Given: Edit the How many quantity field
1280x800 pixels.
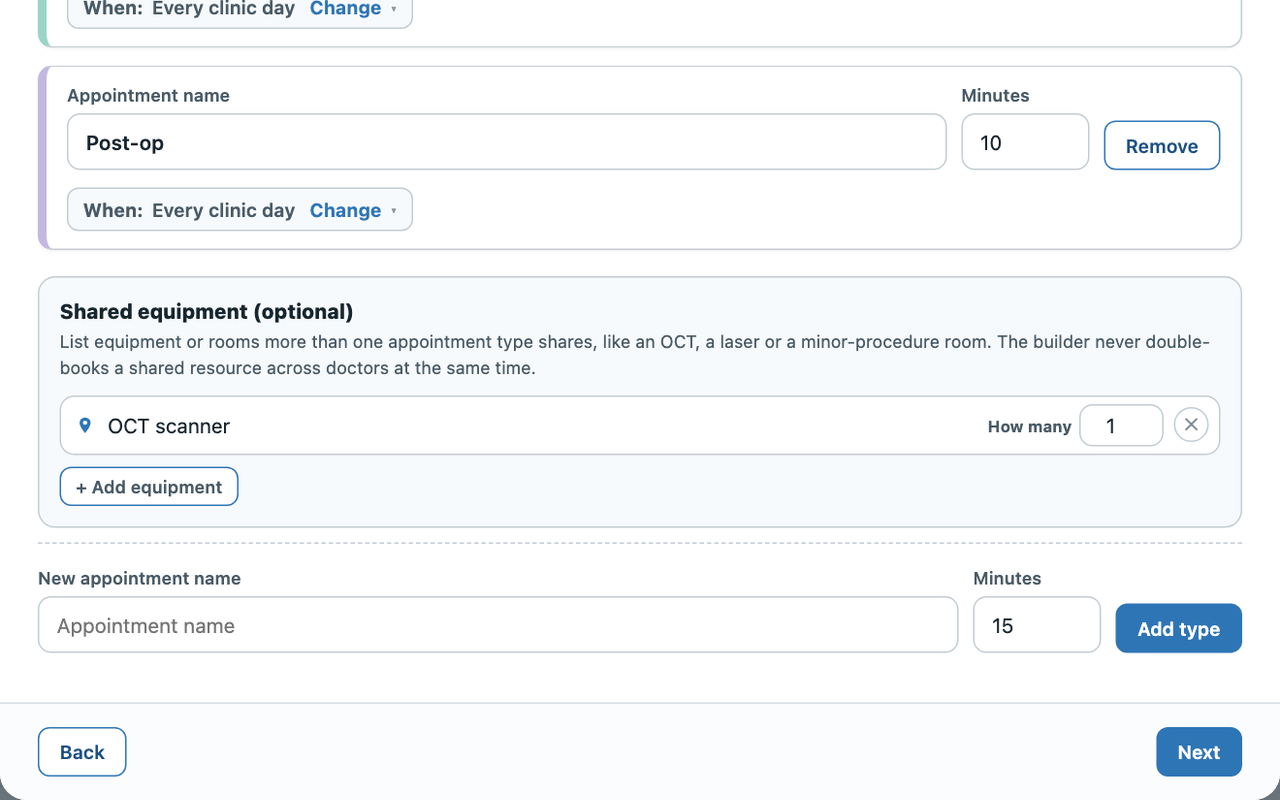Looking at the screenshot, I should 1121,425.
